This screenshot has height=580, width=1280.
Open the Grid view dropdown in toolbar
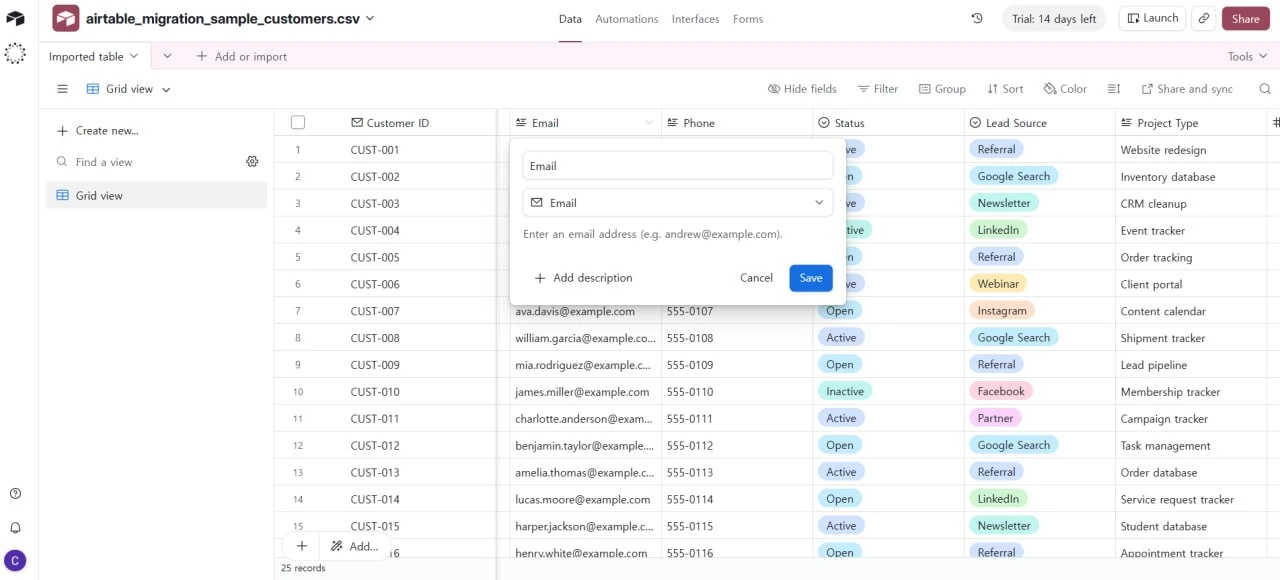129,89
